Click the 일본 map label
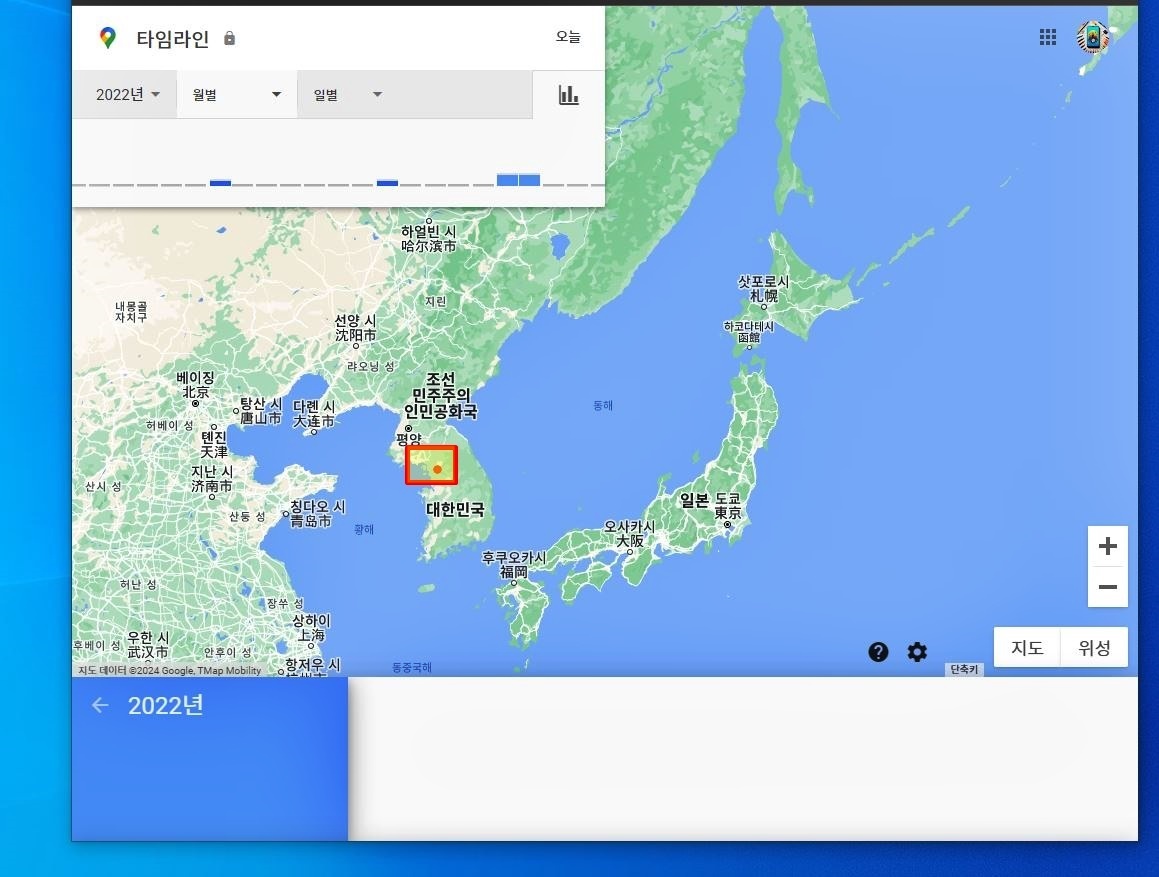 (694, 501)
